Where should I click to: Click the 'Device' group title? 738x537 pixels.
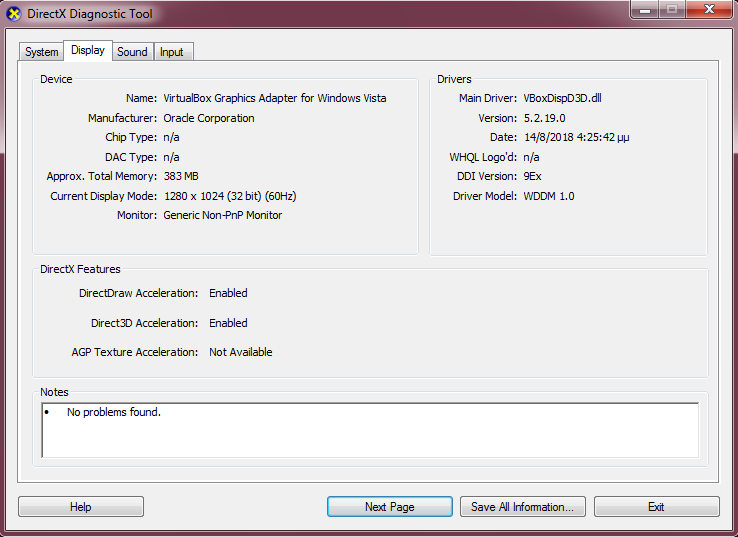(x=56, y=79)
